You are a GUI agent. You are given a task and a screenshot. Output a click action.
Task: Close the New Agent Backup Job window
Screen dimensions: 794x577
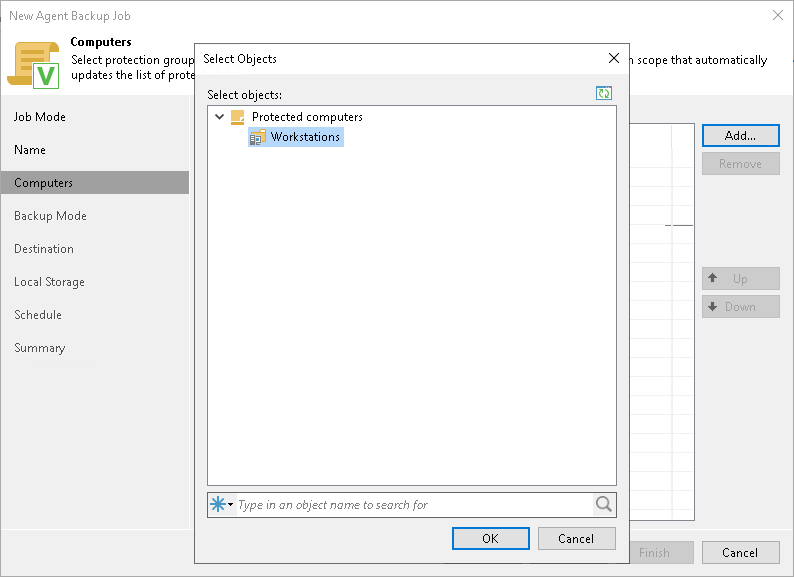(778, 15)
